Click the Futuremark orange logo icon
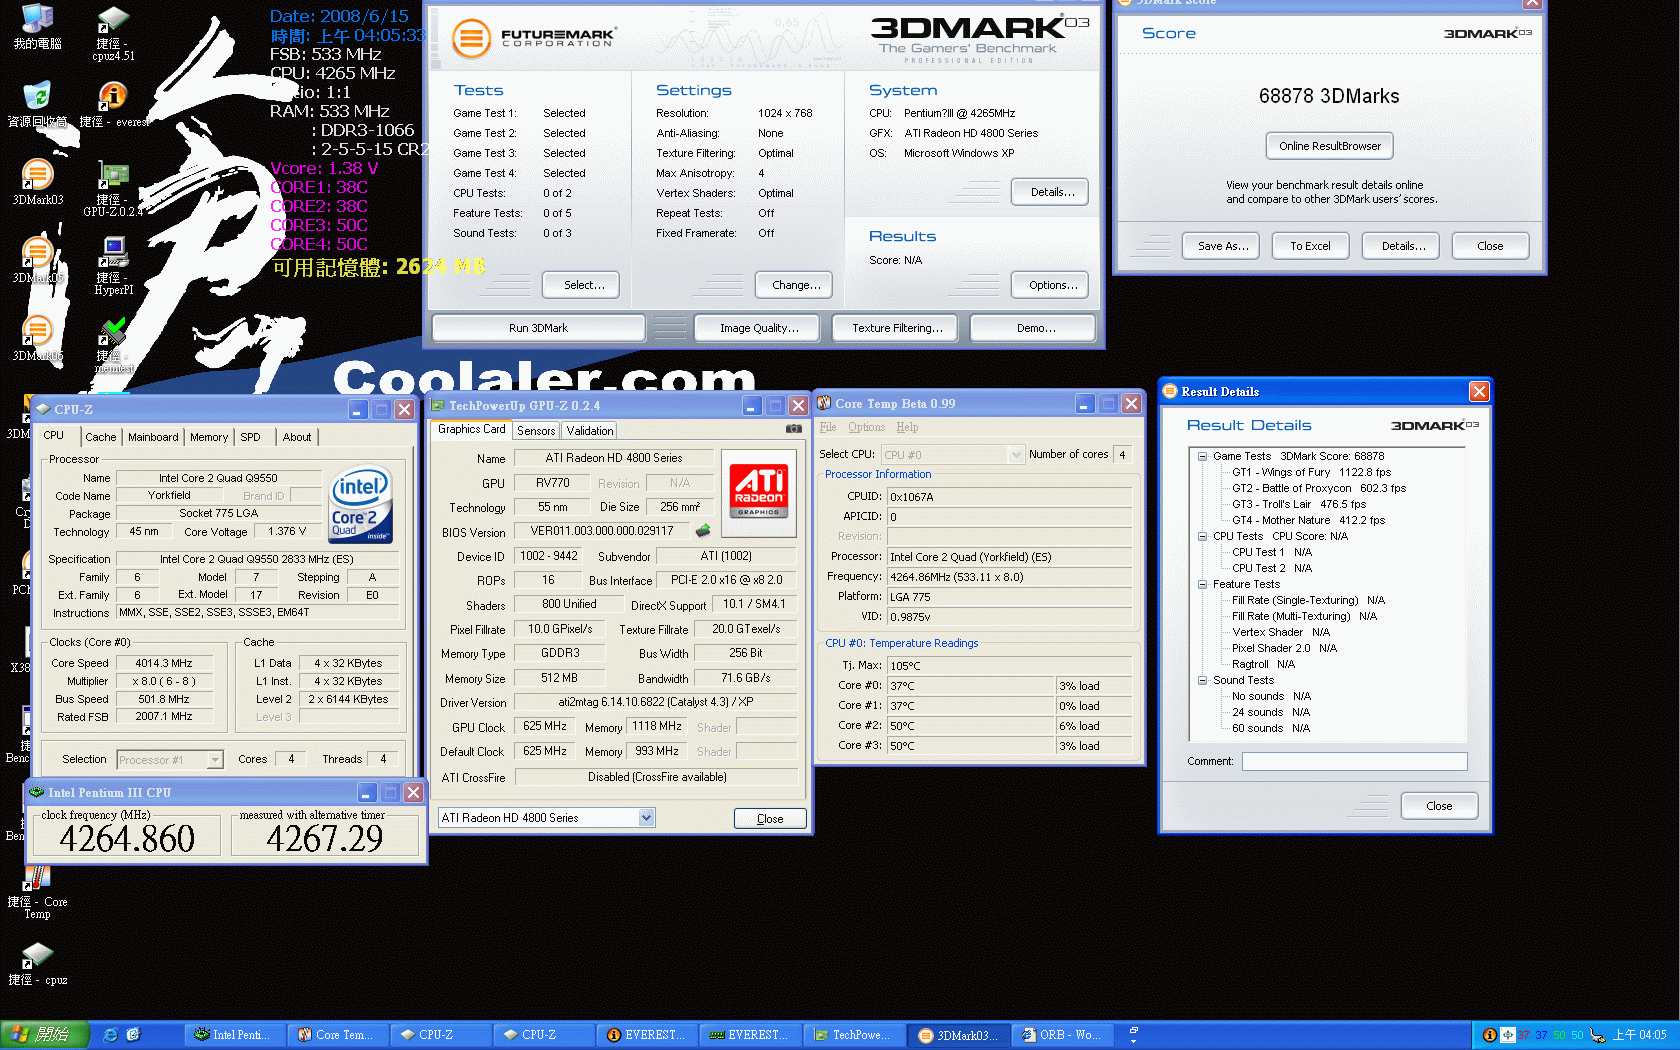Screen dimensions: 1680x1050 (x=472, y=39)
